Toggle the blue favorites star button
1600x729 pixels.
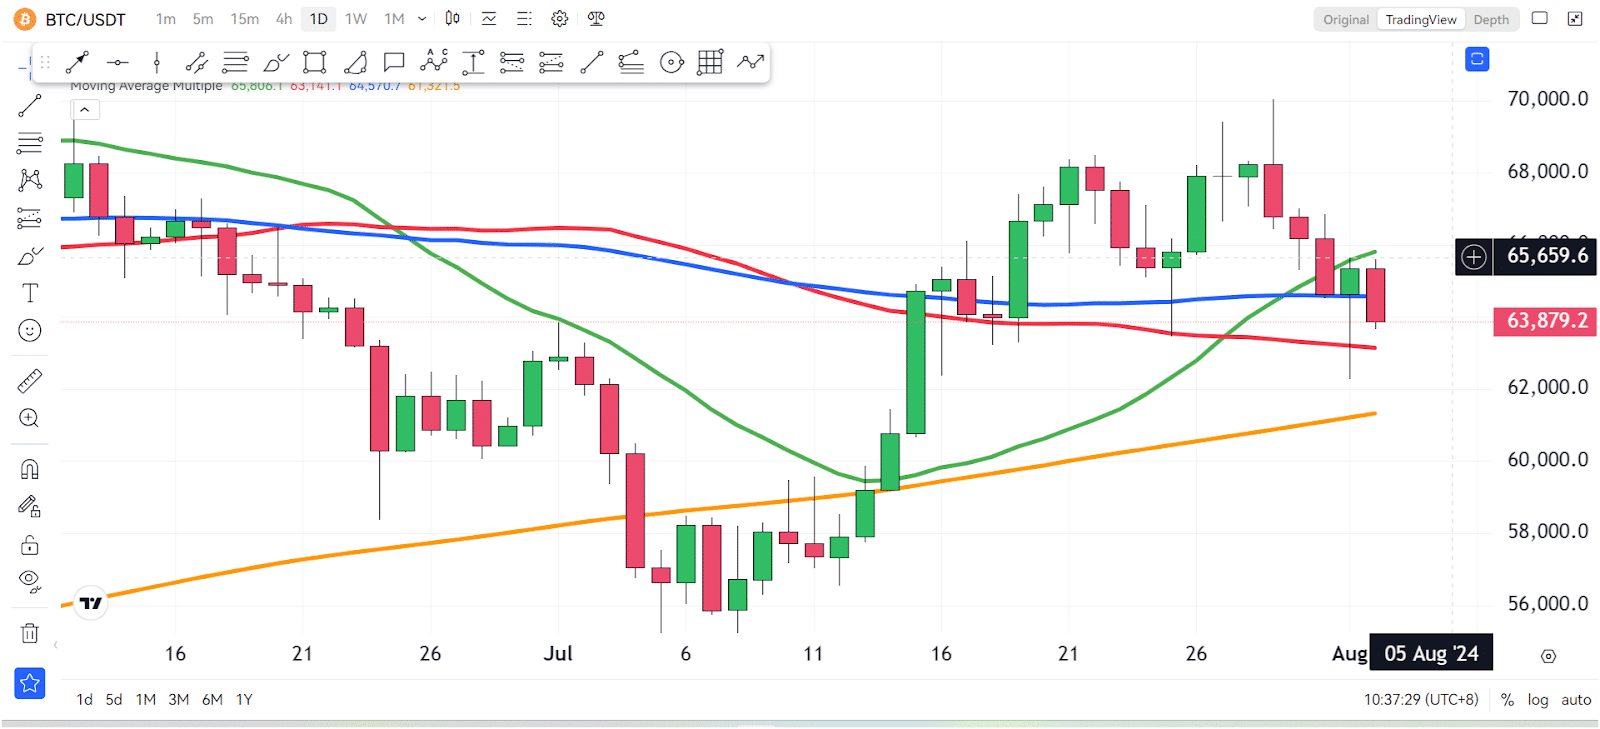coord(30,683)
